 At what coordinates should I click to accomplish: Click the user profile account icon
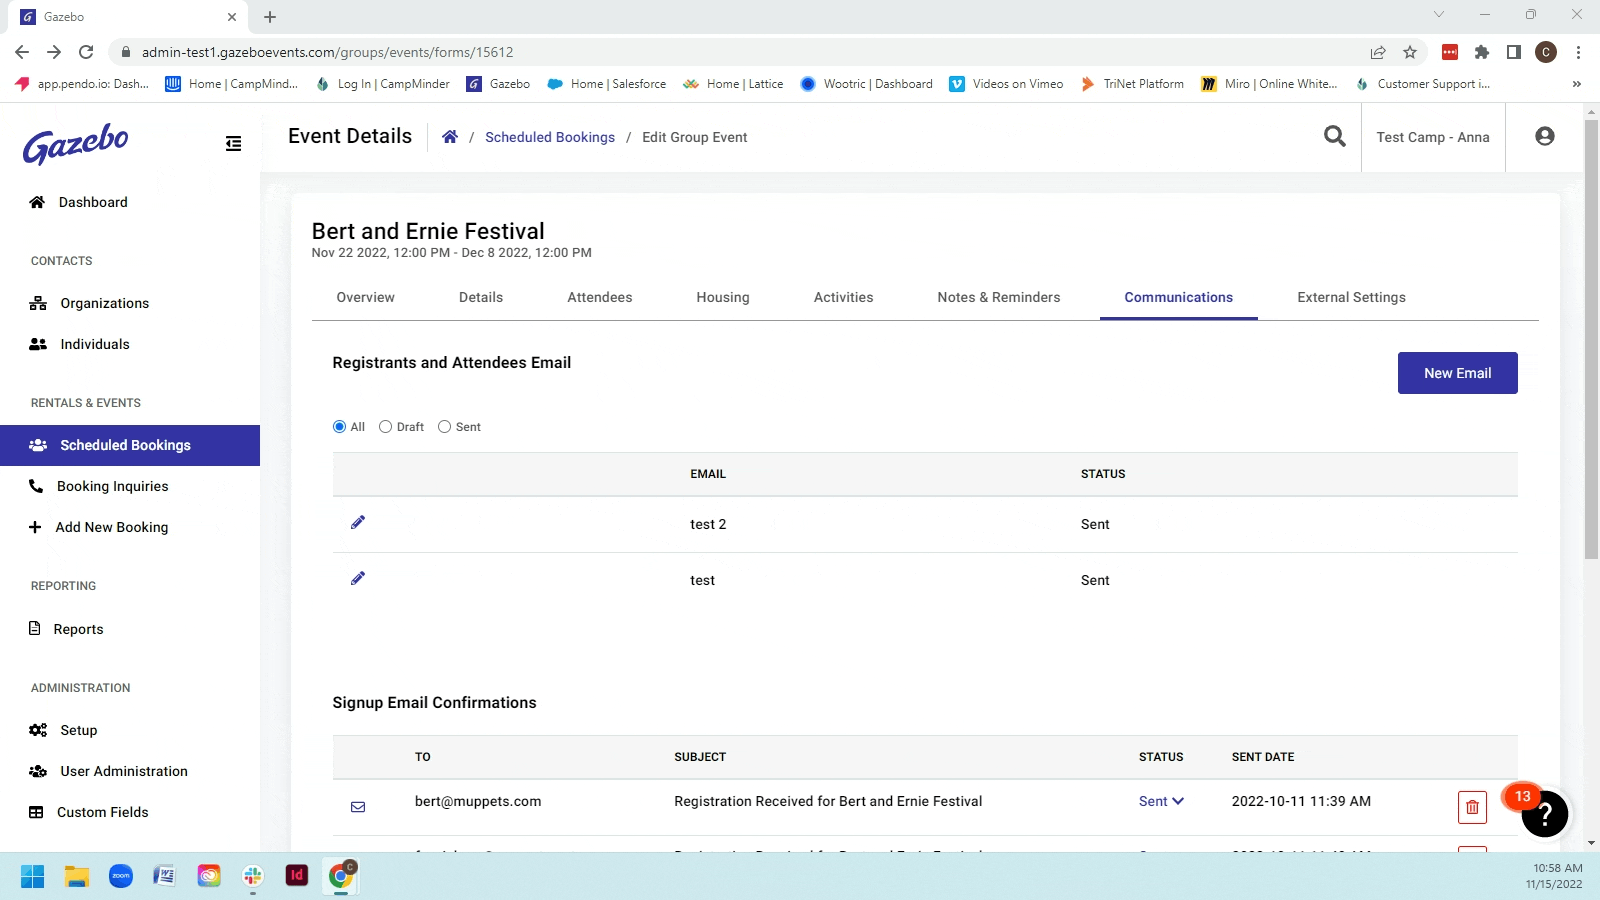click(1544, 136)
